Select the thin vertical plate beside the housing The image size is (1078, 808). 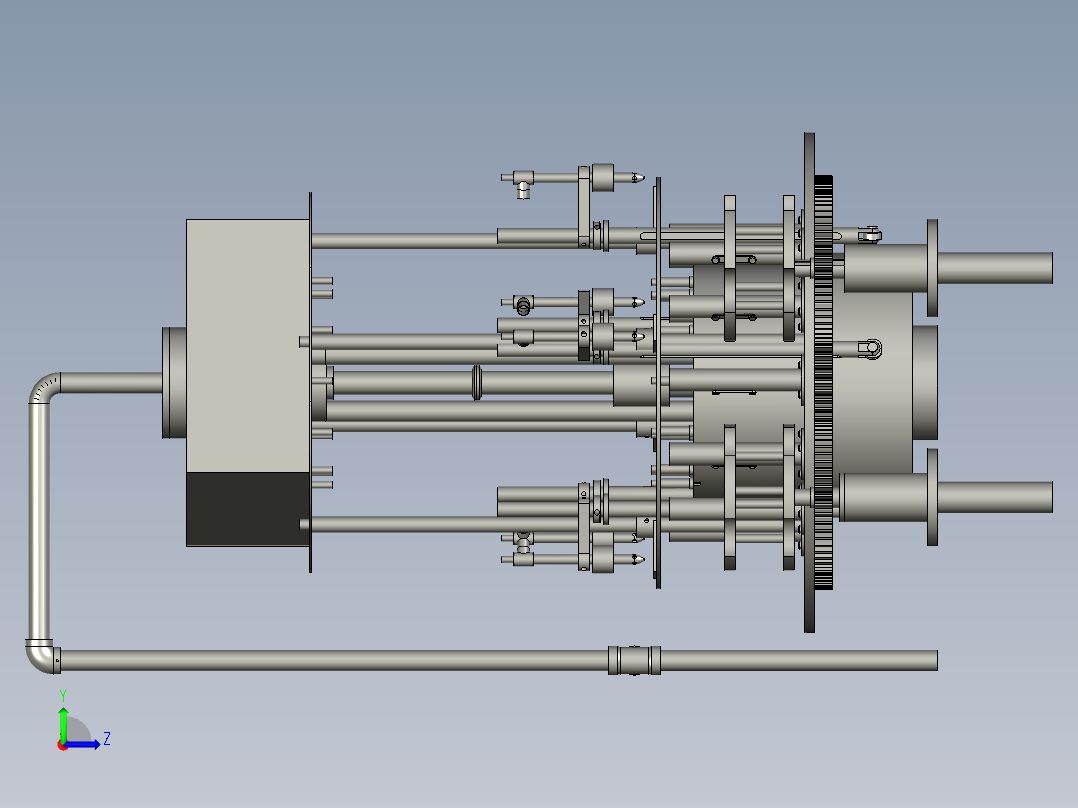click(x=311, y=382)
